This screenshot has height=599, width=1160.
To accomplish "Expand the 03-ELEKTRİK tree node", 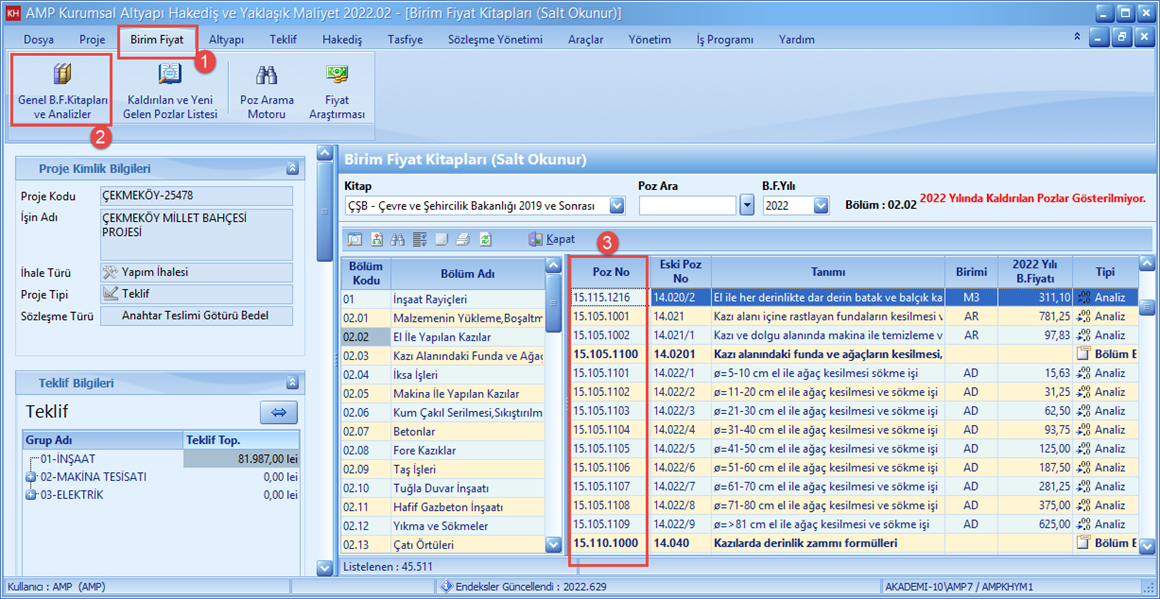I will [31, 495].
